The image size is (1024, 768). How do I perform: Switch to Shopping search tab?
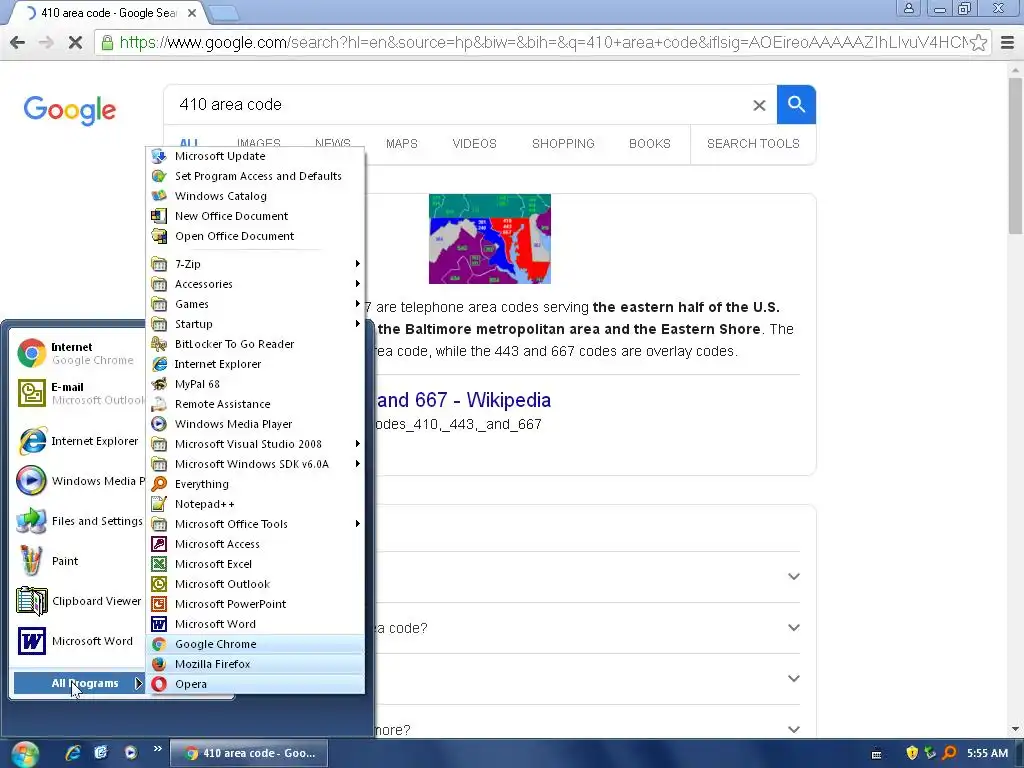[563, 144]
